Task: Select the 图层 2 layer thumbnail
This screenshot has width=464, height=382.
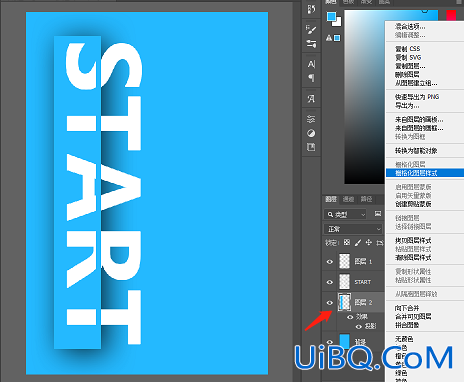Action: click(344, 302)
